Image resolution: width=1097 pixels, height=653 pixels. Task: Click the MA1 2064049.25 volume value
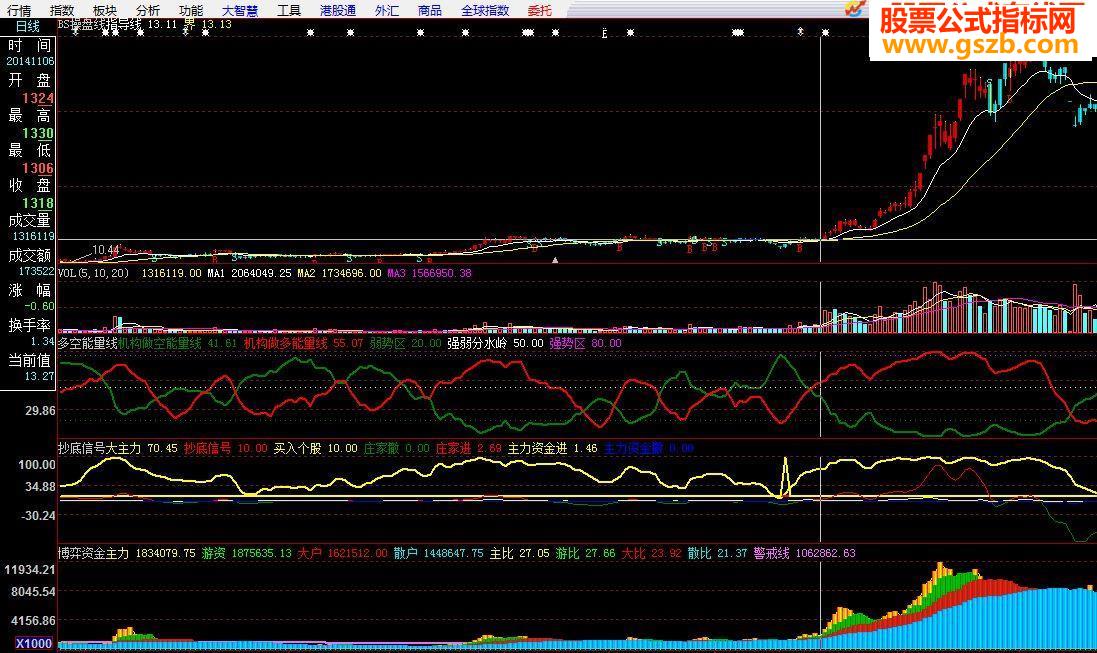click(x=249, y=273)
